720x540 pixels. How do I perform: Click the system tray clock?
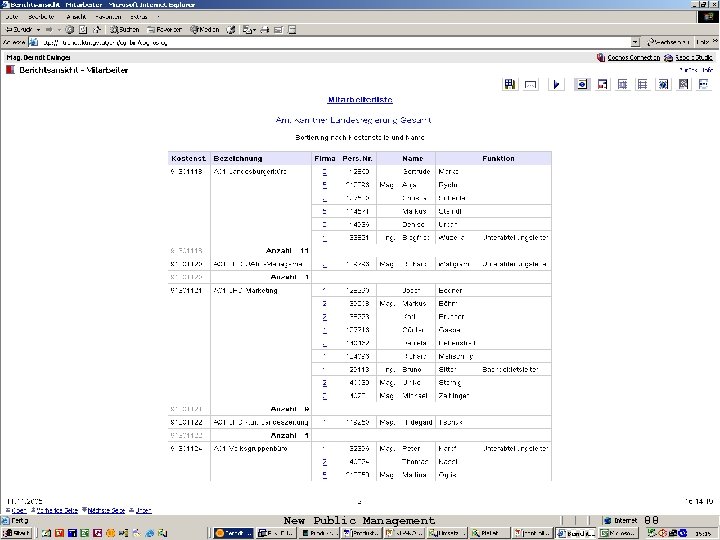pos(703,533)
